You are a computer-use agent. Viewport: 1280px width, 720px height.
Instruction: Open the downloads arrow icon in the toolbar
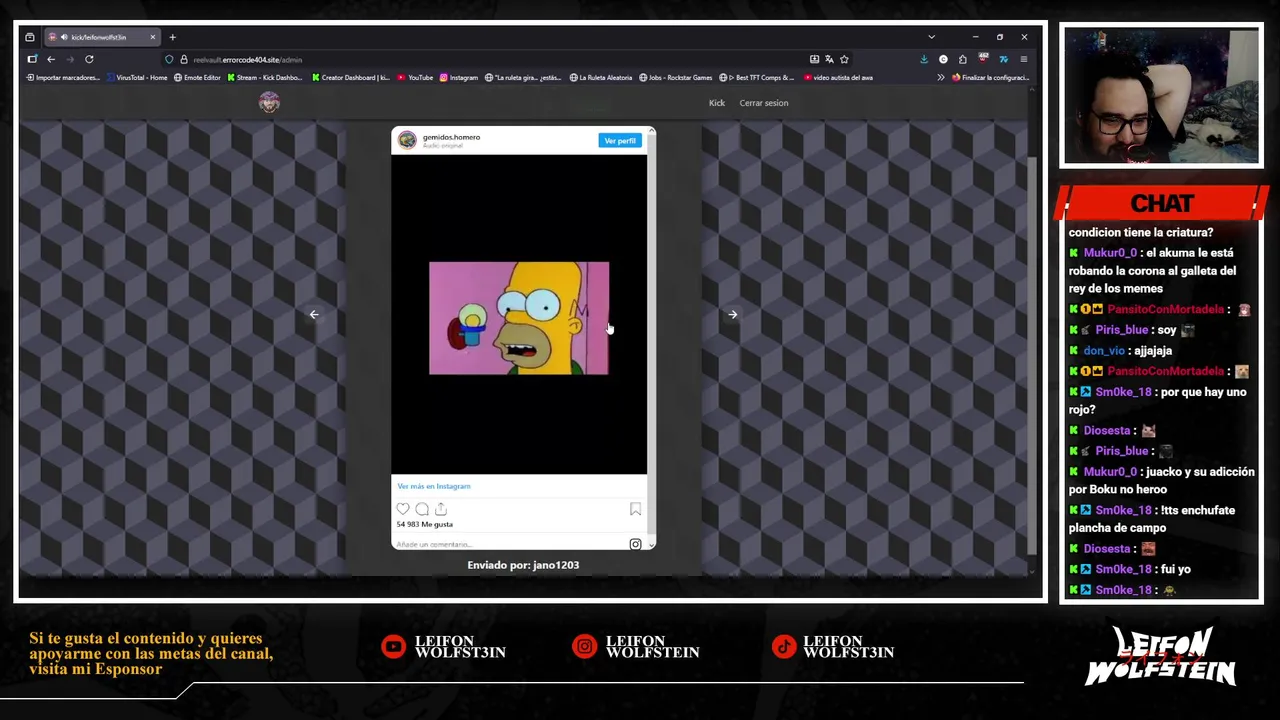pyautogui.click(x=924, y=59)
